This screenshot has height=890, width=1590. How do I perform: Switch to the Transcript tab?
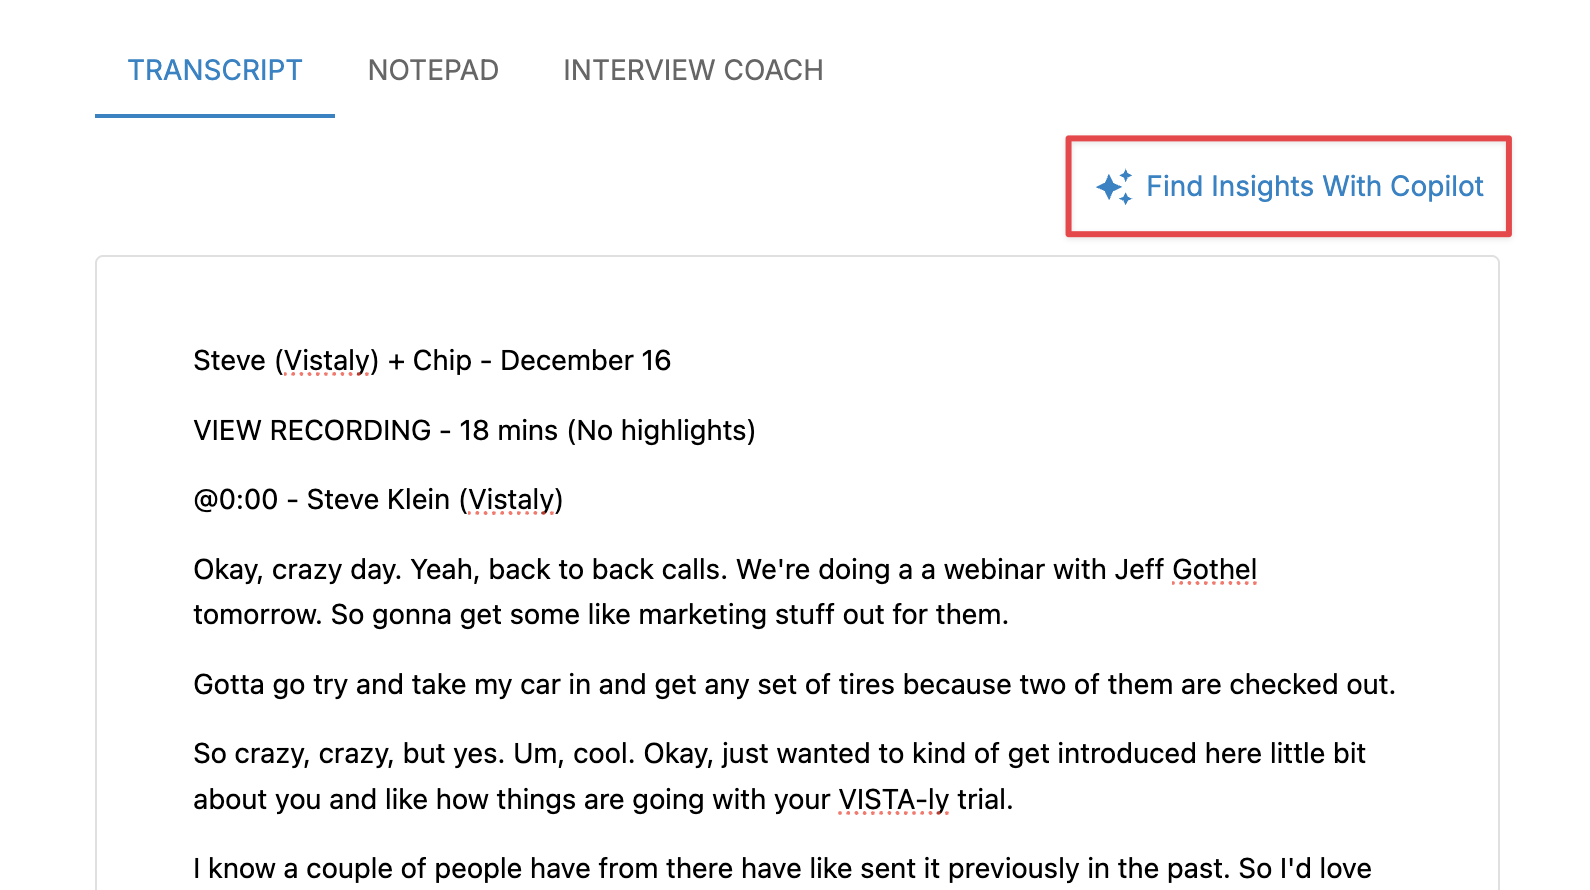214,70
